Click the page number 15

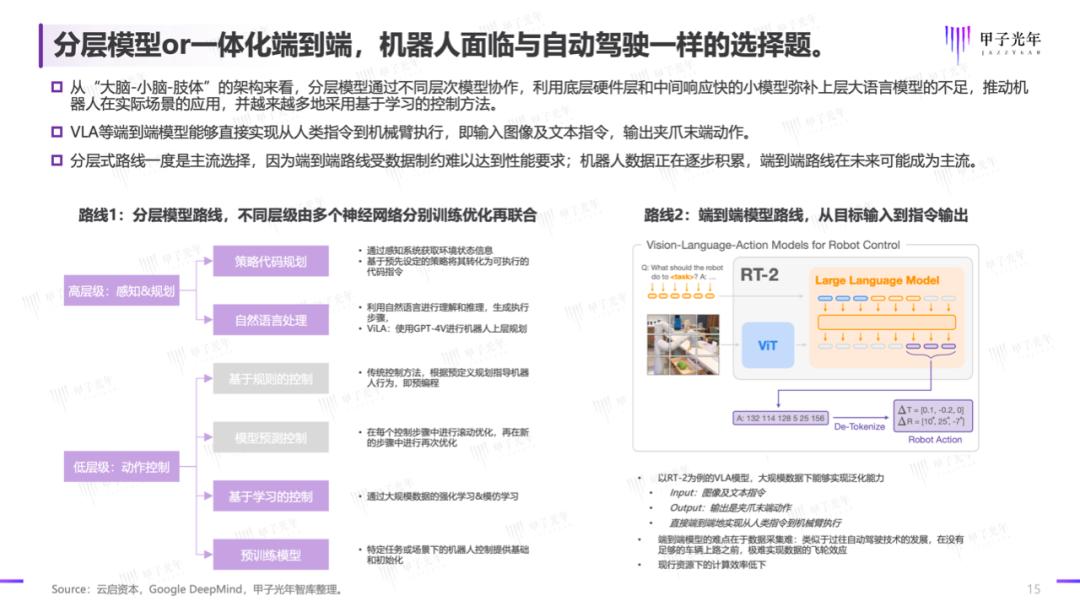point(1033,588)
